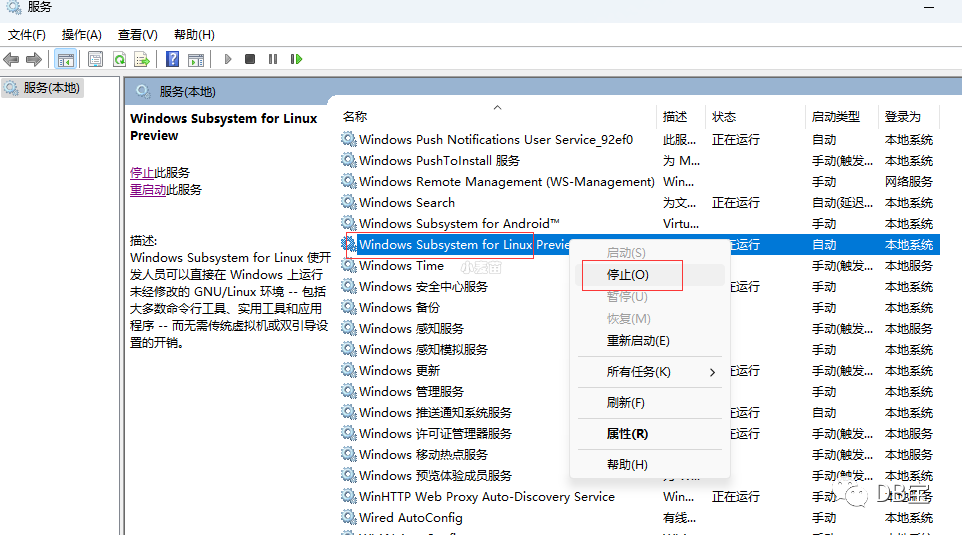
Task: Open the 操作(A) menu
Action: [82, 35]
